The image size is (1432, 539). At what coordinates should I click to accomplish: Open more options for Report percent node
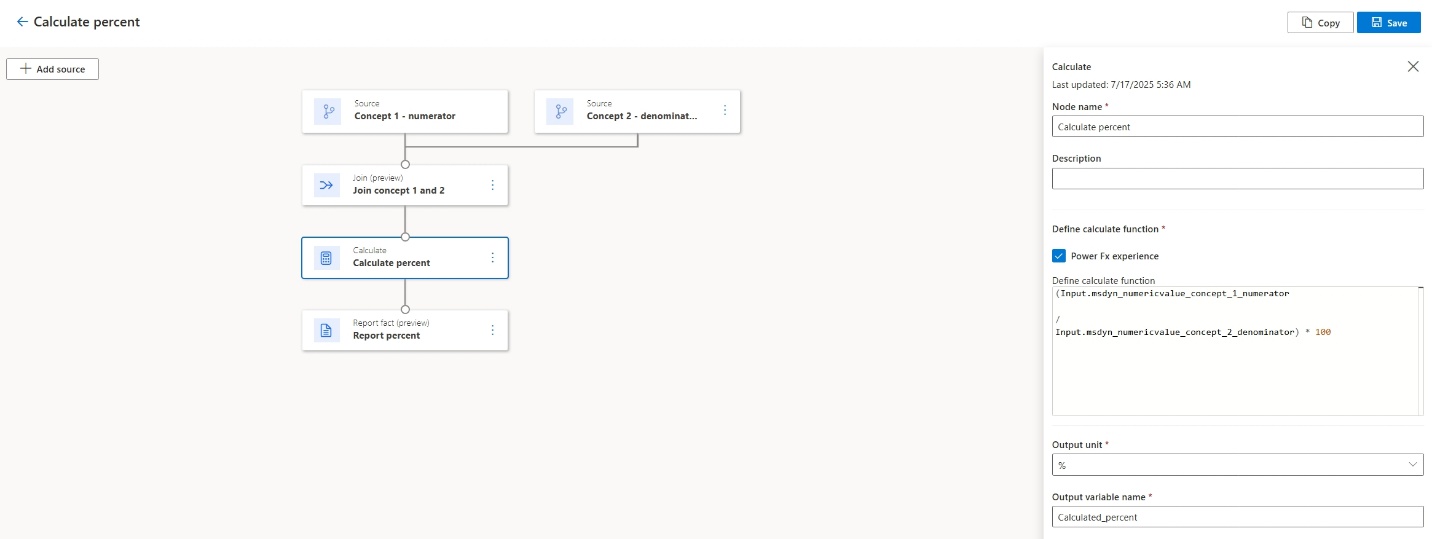[x=492, y=330]
